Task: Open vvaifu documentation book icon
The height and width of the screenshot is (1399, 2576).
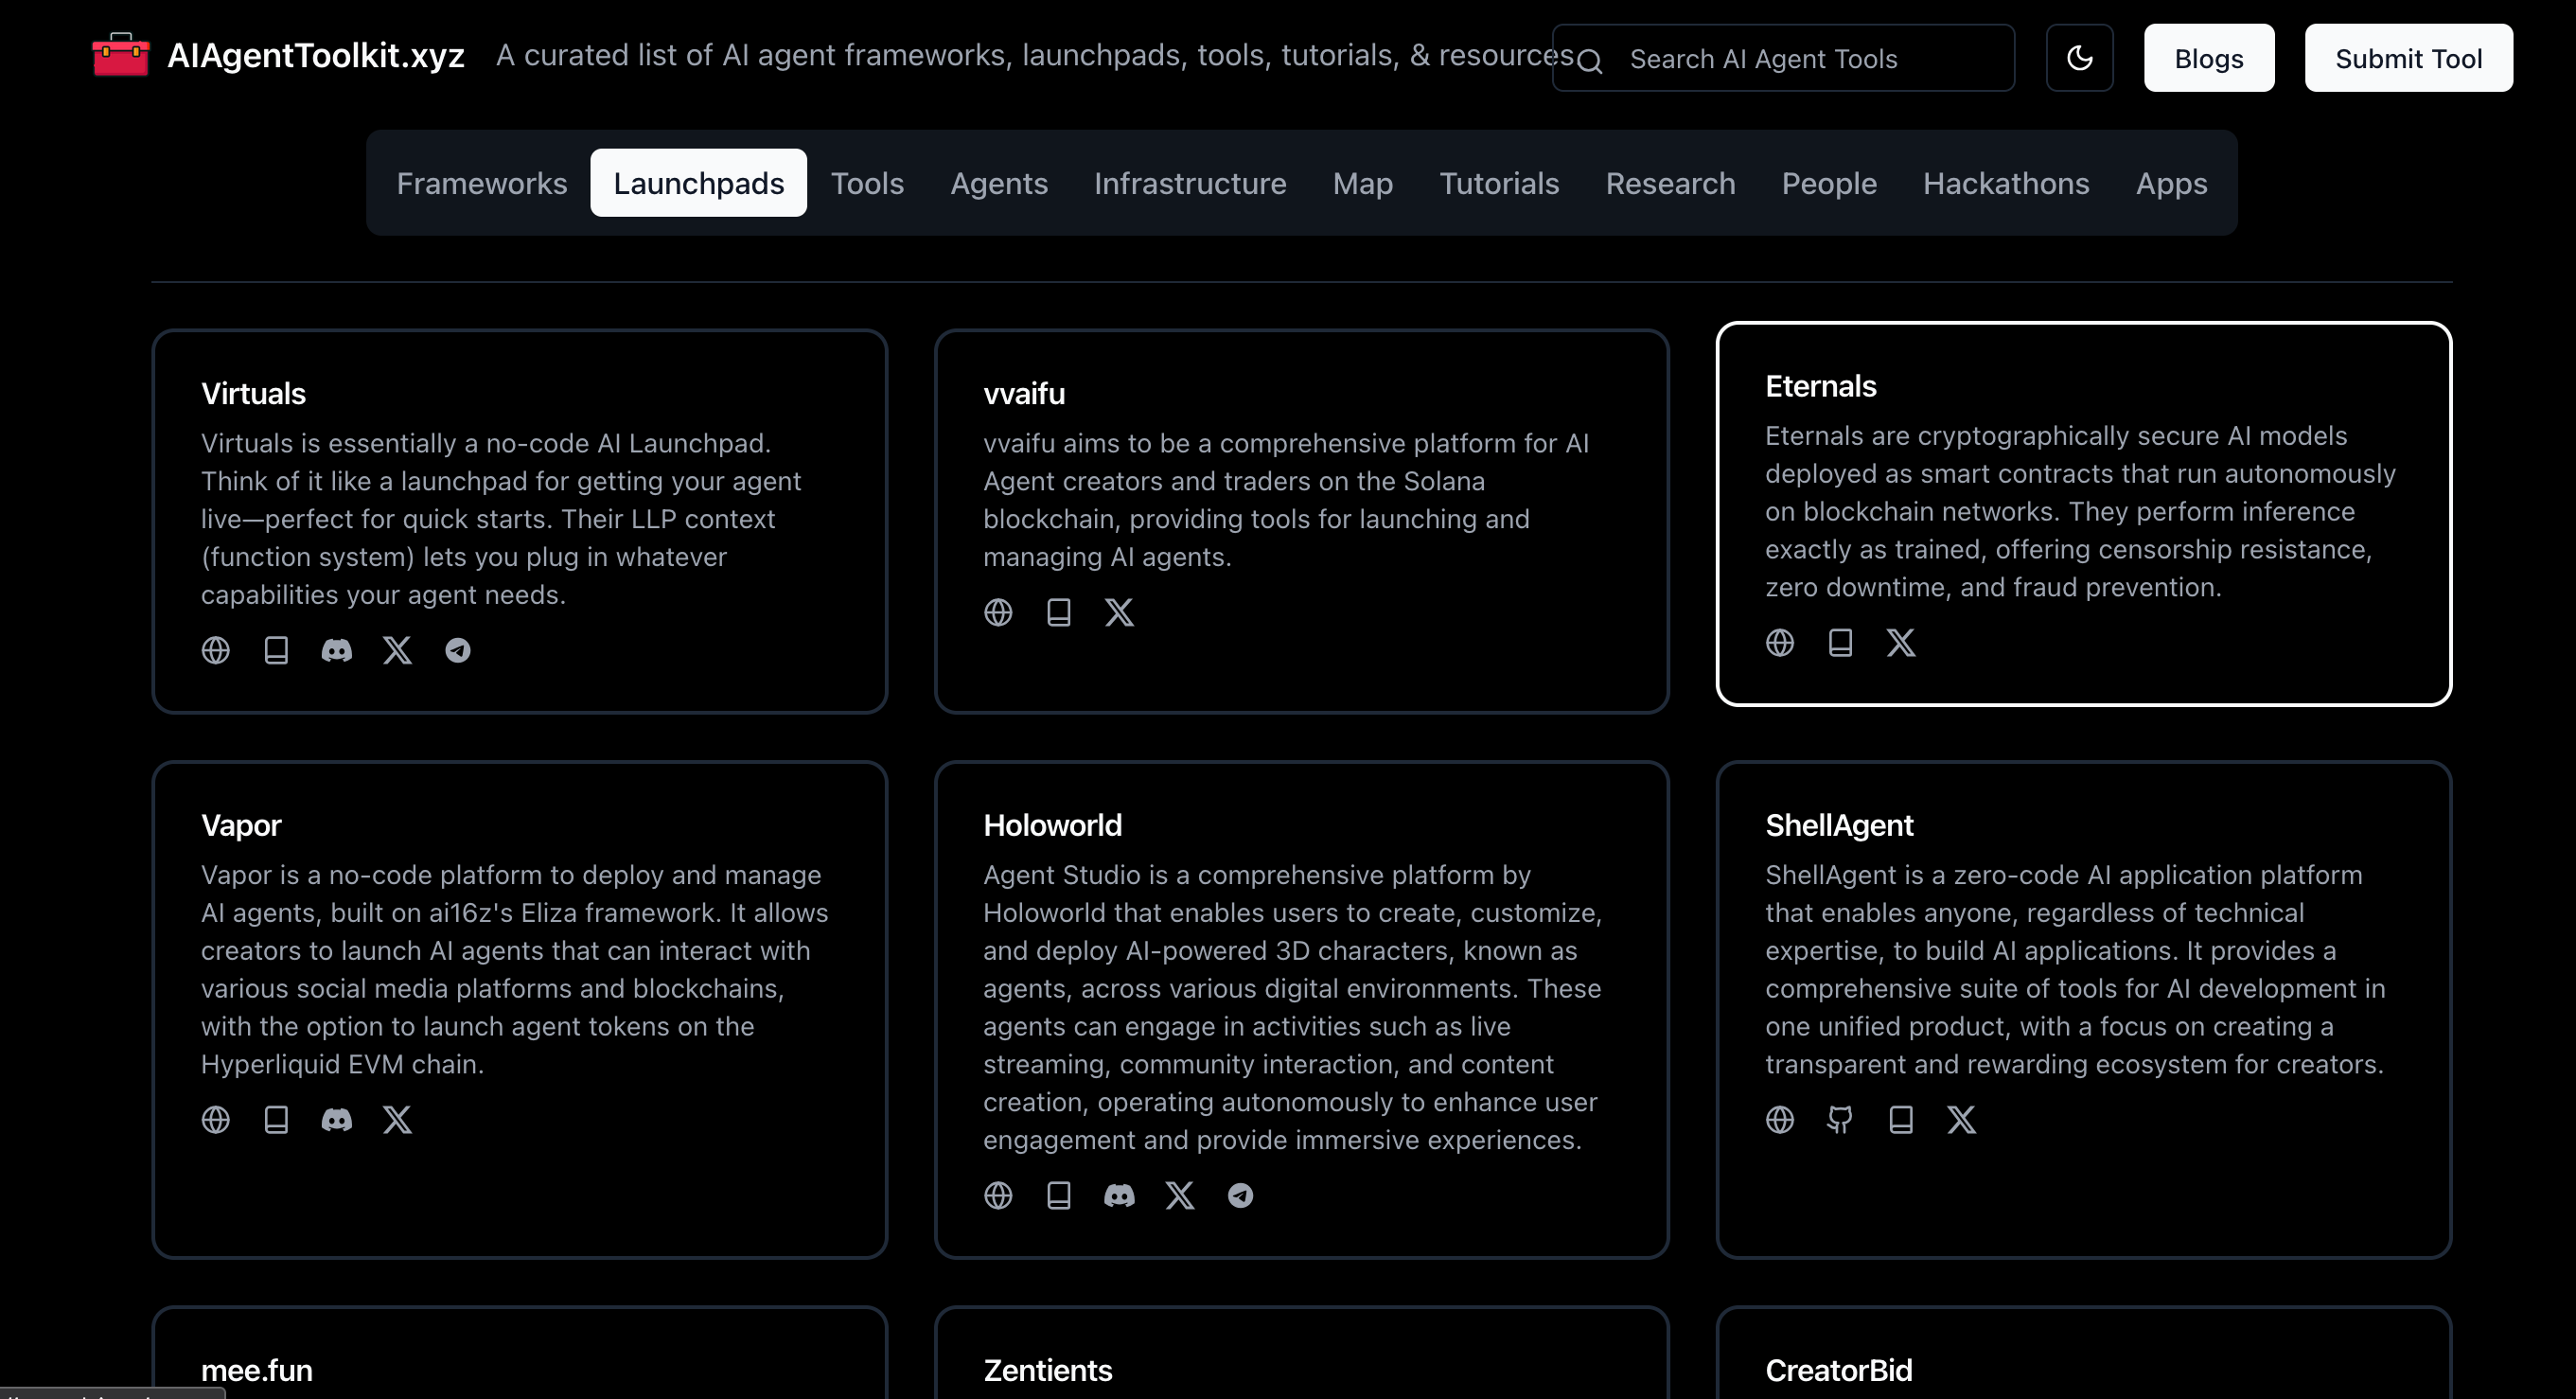Action: pos(1059,612)
